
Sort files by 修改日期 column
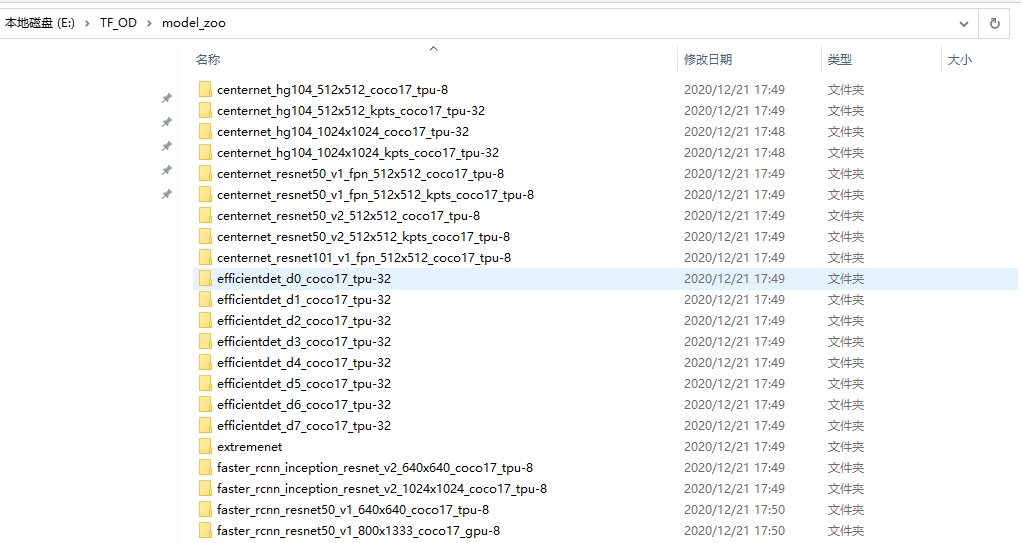tap(708, 59)
